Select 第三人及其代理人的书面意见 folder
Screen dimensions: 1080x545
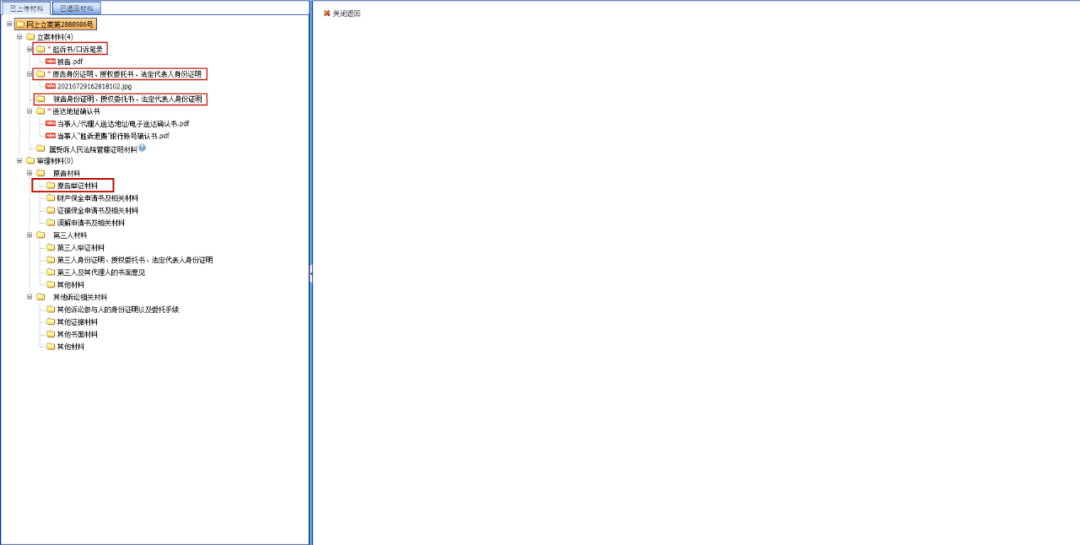coord(101,272)
